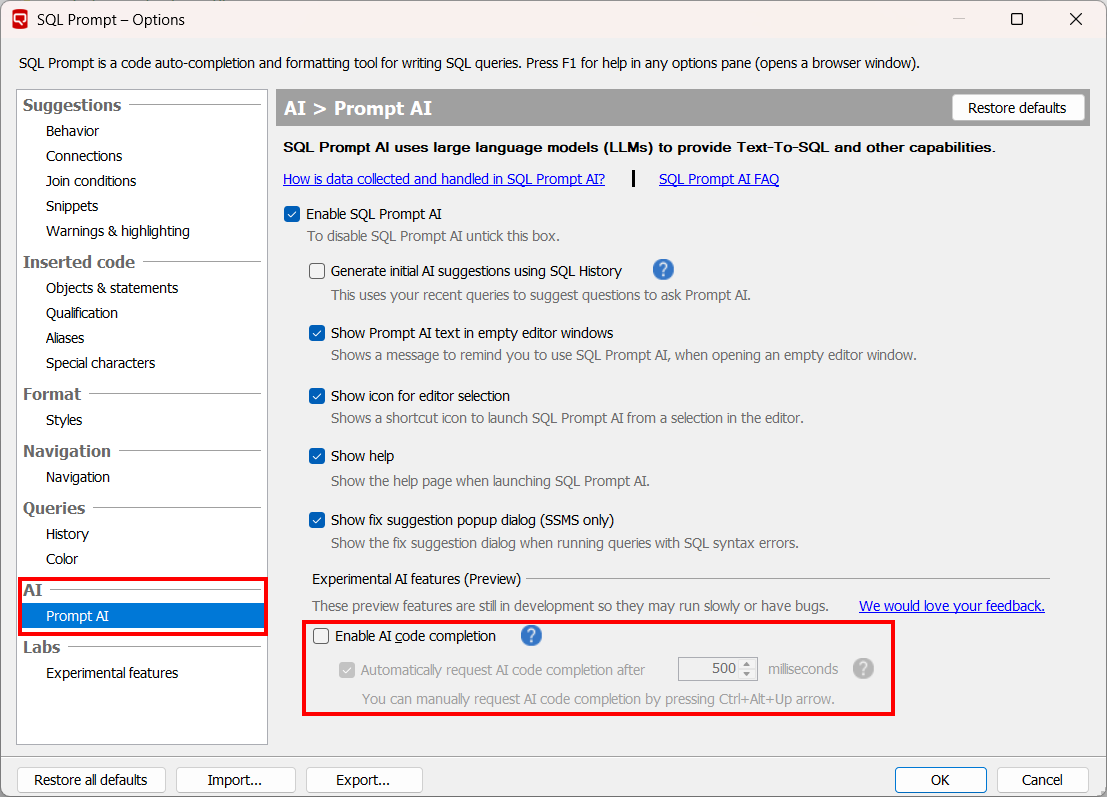Click We would love your feedback link
Viewport: 1107px width, 797px height.
[951, 606]
